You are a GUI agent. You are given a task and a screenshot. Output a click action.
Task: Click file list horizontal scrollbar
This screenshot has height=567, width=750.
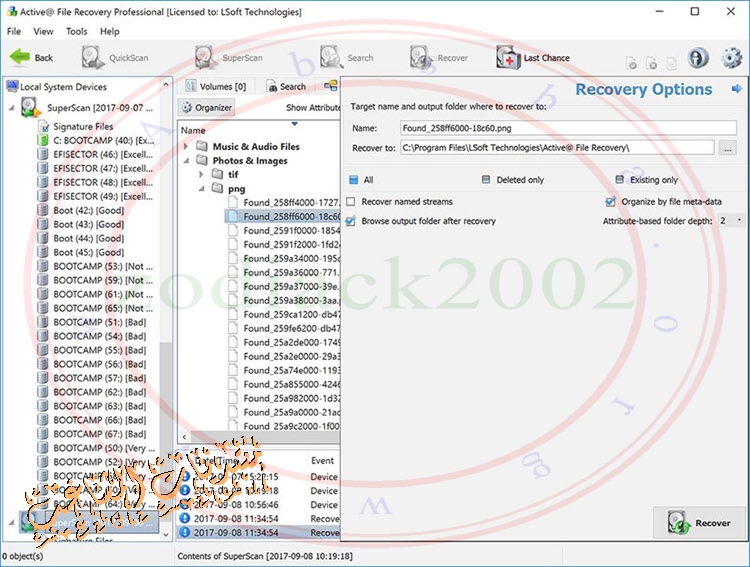tap(265, 436)
